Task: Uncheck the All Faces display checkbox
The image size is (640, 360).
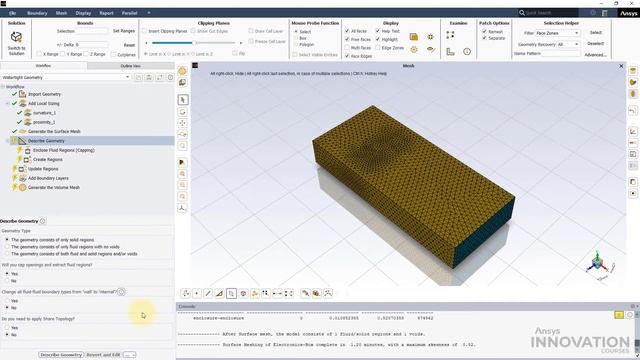Action: (x=347, y=31)
